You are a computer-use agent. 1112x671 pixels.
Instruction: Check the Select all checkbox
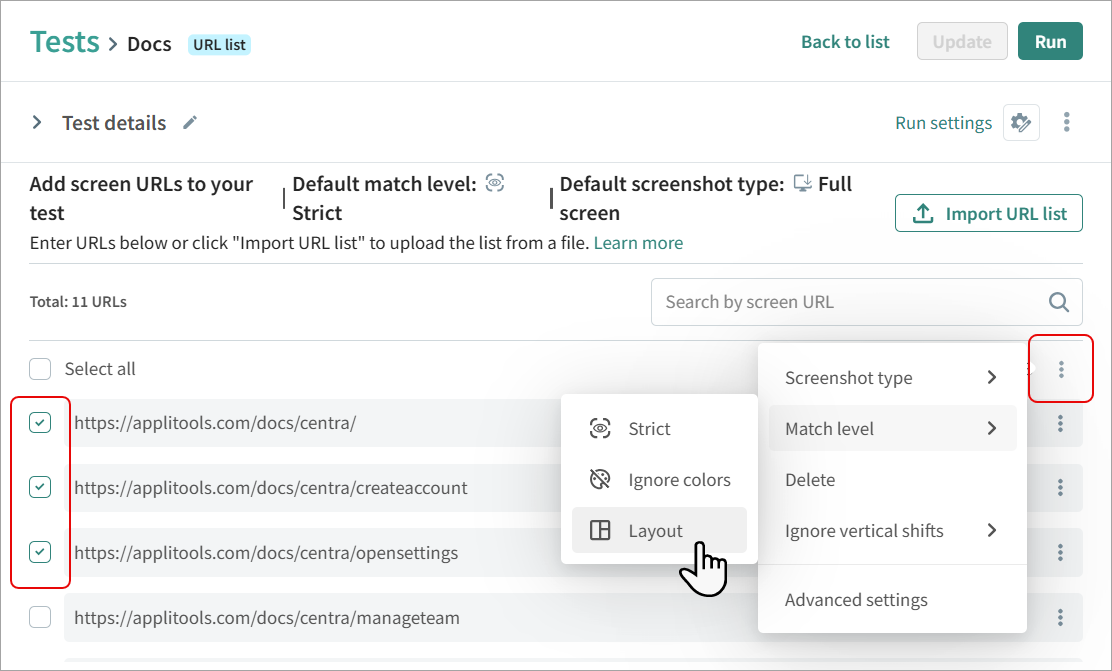click(x=40, y=369)
